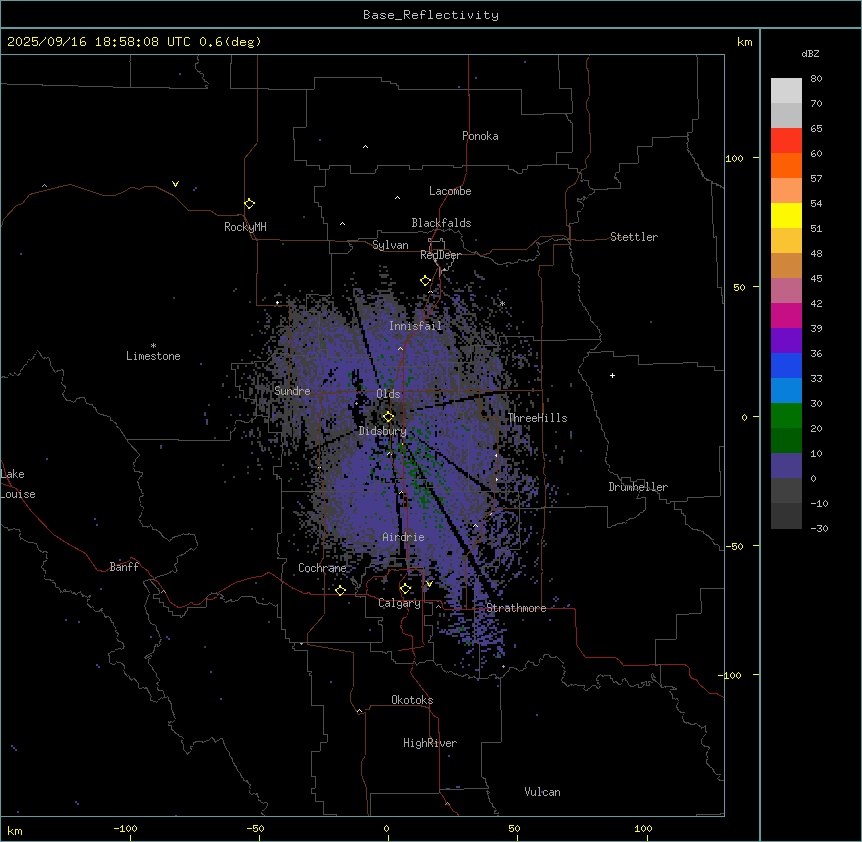The image size is (862, 842).
Task: Select the scan timestamp text at top left
Action: point(134,42)
